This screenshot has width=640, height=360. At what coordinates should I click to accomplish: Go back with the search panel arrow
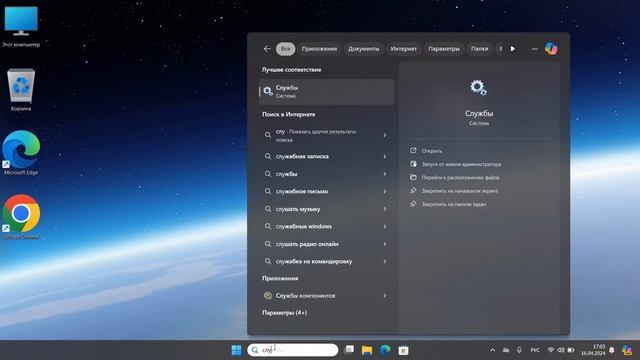[267, 49]
